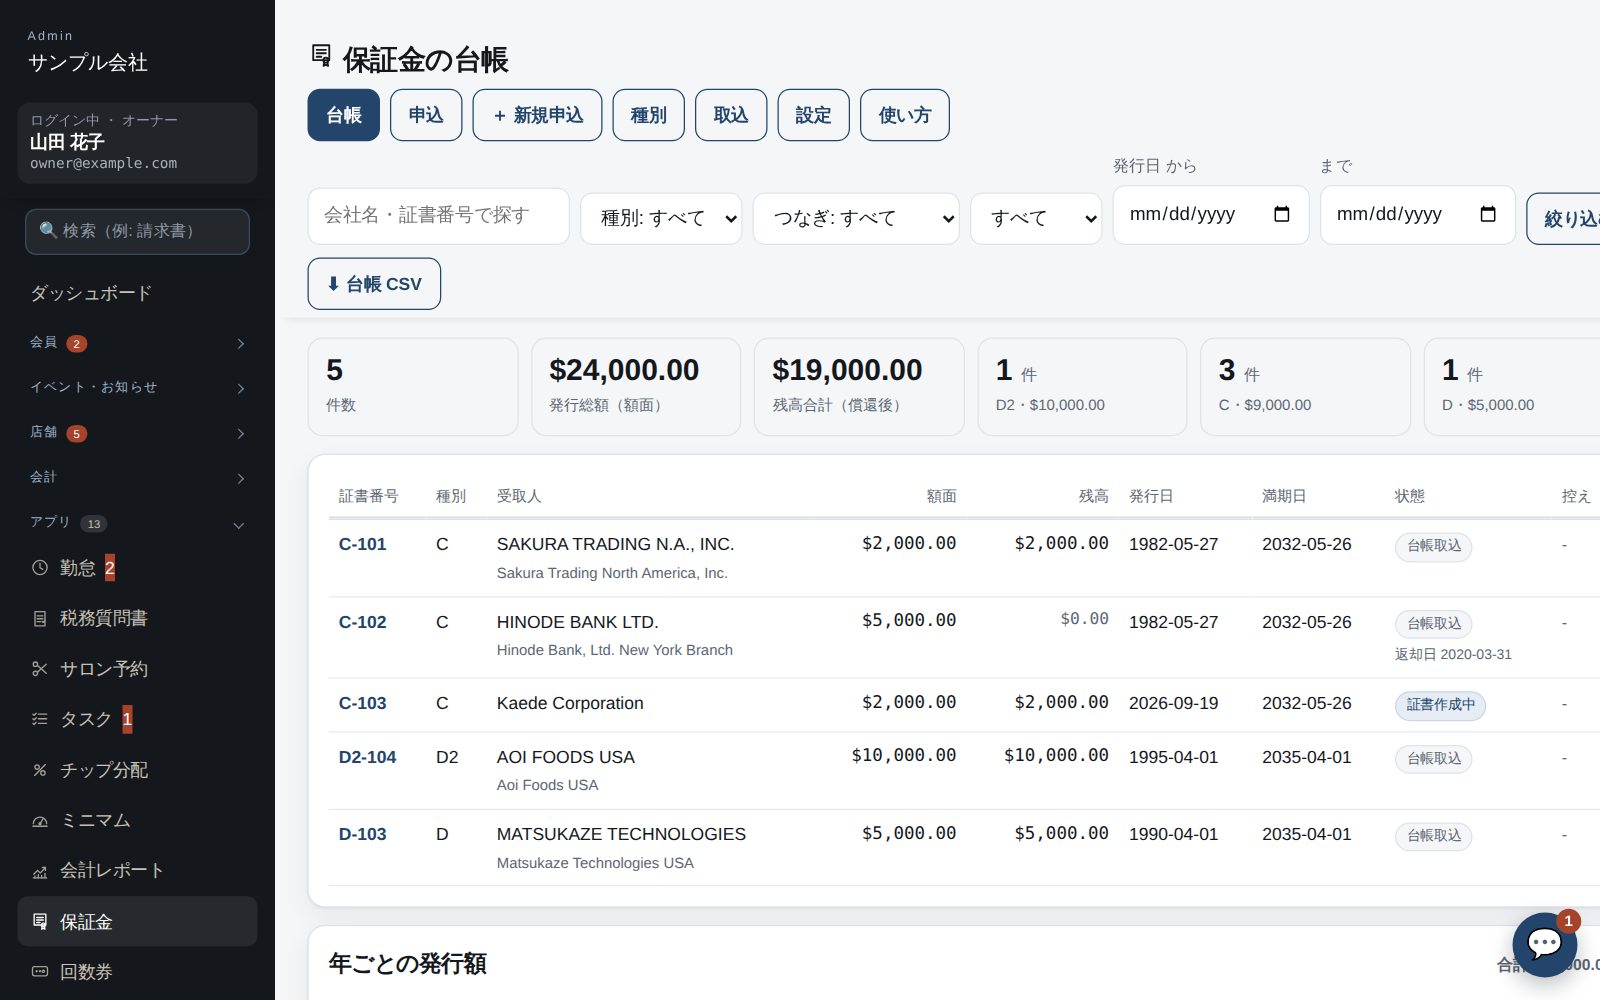Image resolution: width=1600 pixels, height=1000 pixels.
Task: Click the 勤怠 clock icon in sidebar
Action: pyautogui.click(x=40, y=568)
